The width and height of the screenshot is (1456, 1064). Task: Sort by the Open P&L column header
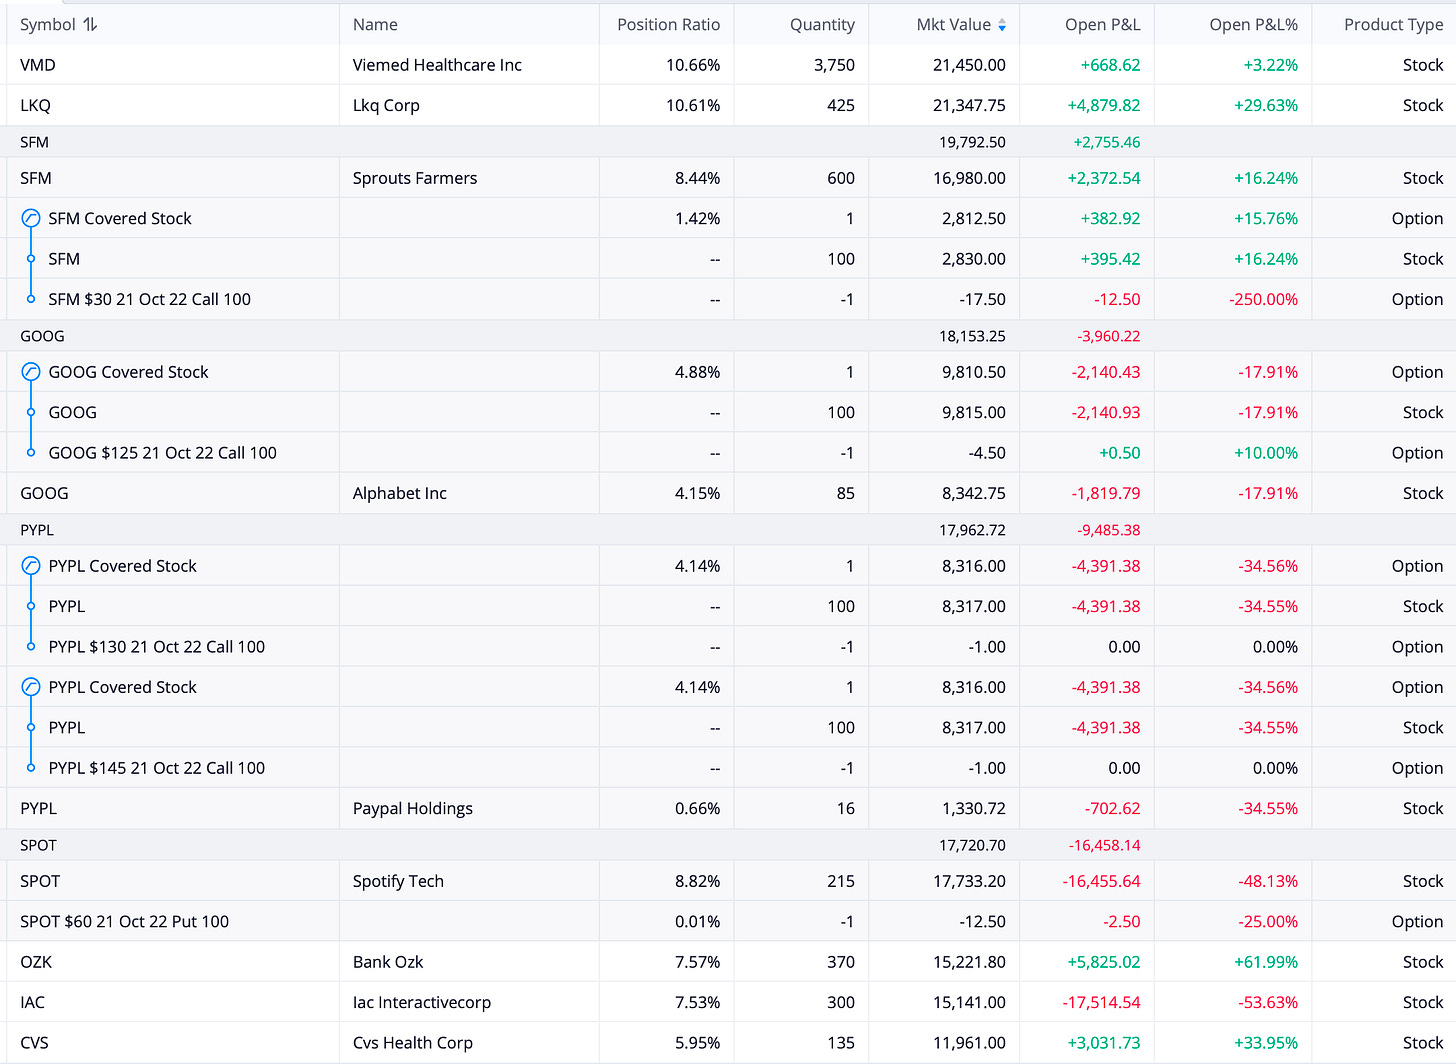tap(1102, 25)
